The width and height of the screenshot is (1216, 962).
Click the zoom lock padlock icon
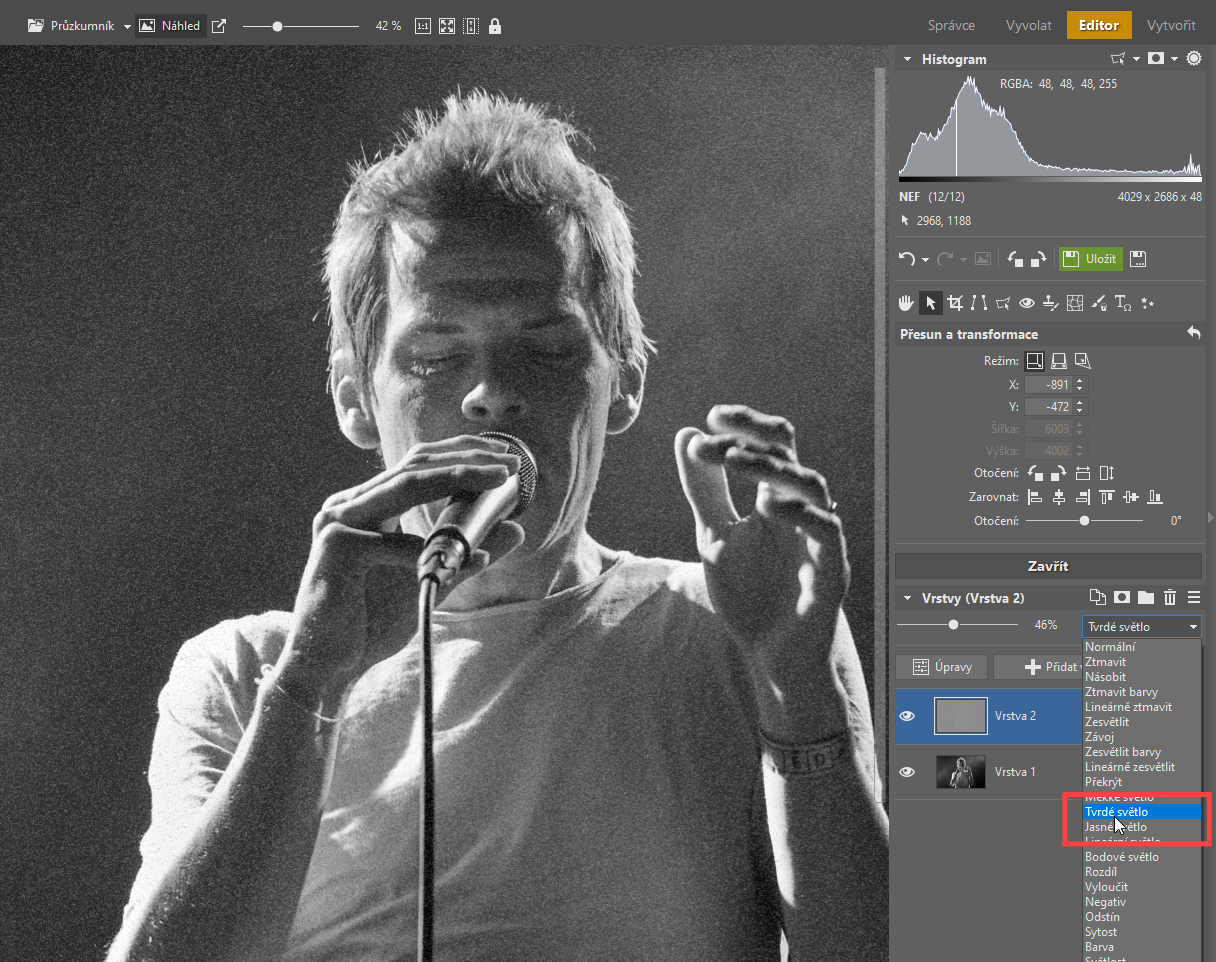point(494,26)
